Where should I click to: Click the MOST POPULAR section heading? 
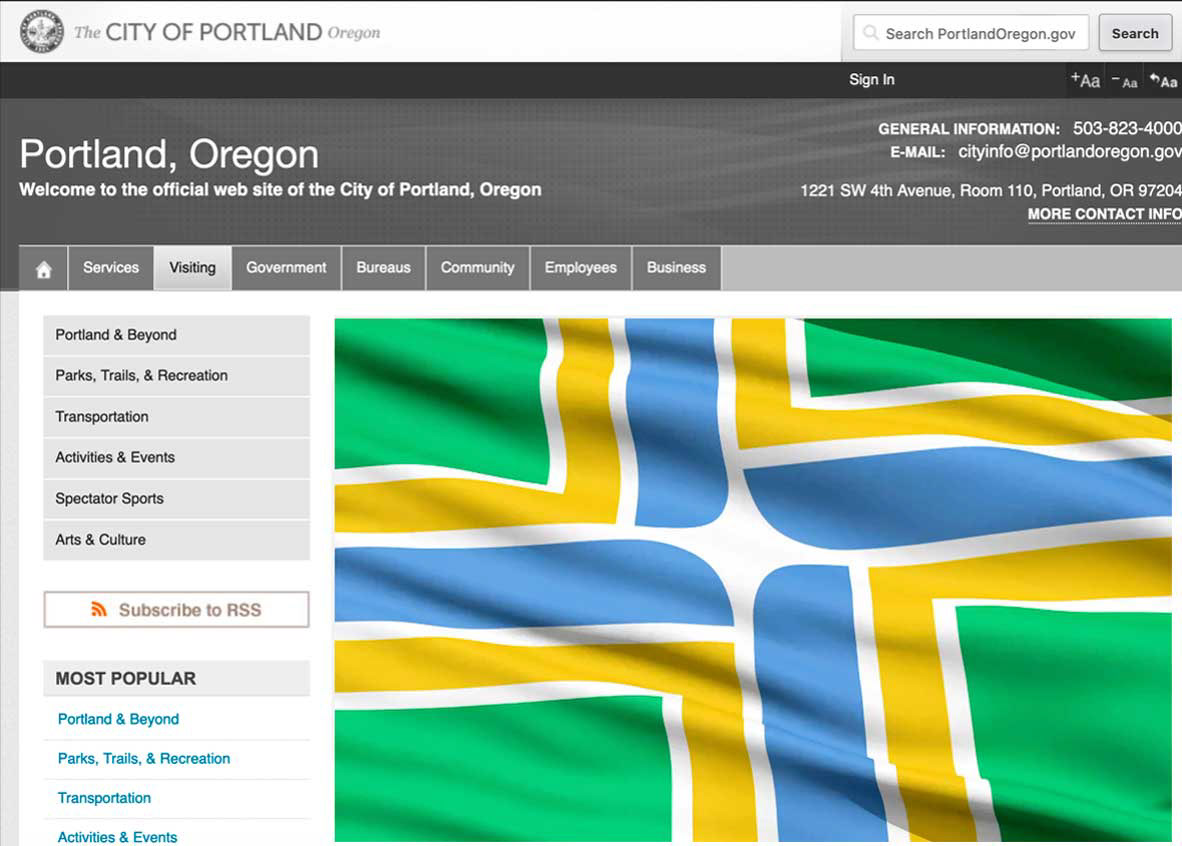pos(126,679)
